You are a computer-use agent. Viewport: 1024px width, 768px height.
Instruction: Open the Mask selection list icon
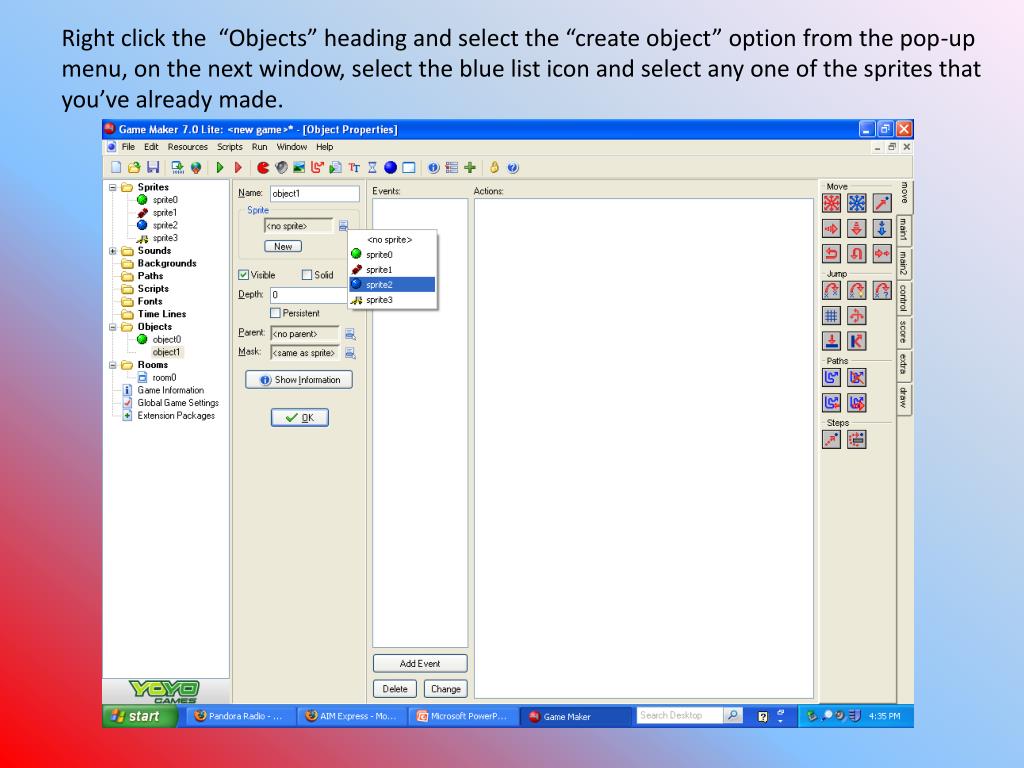350,353
